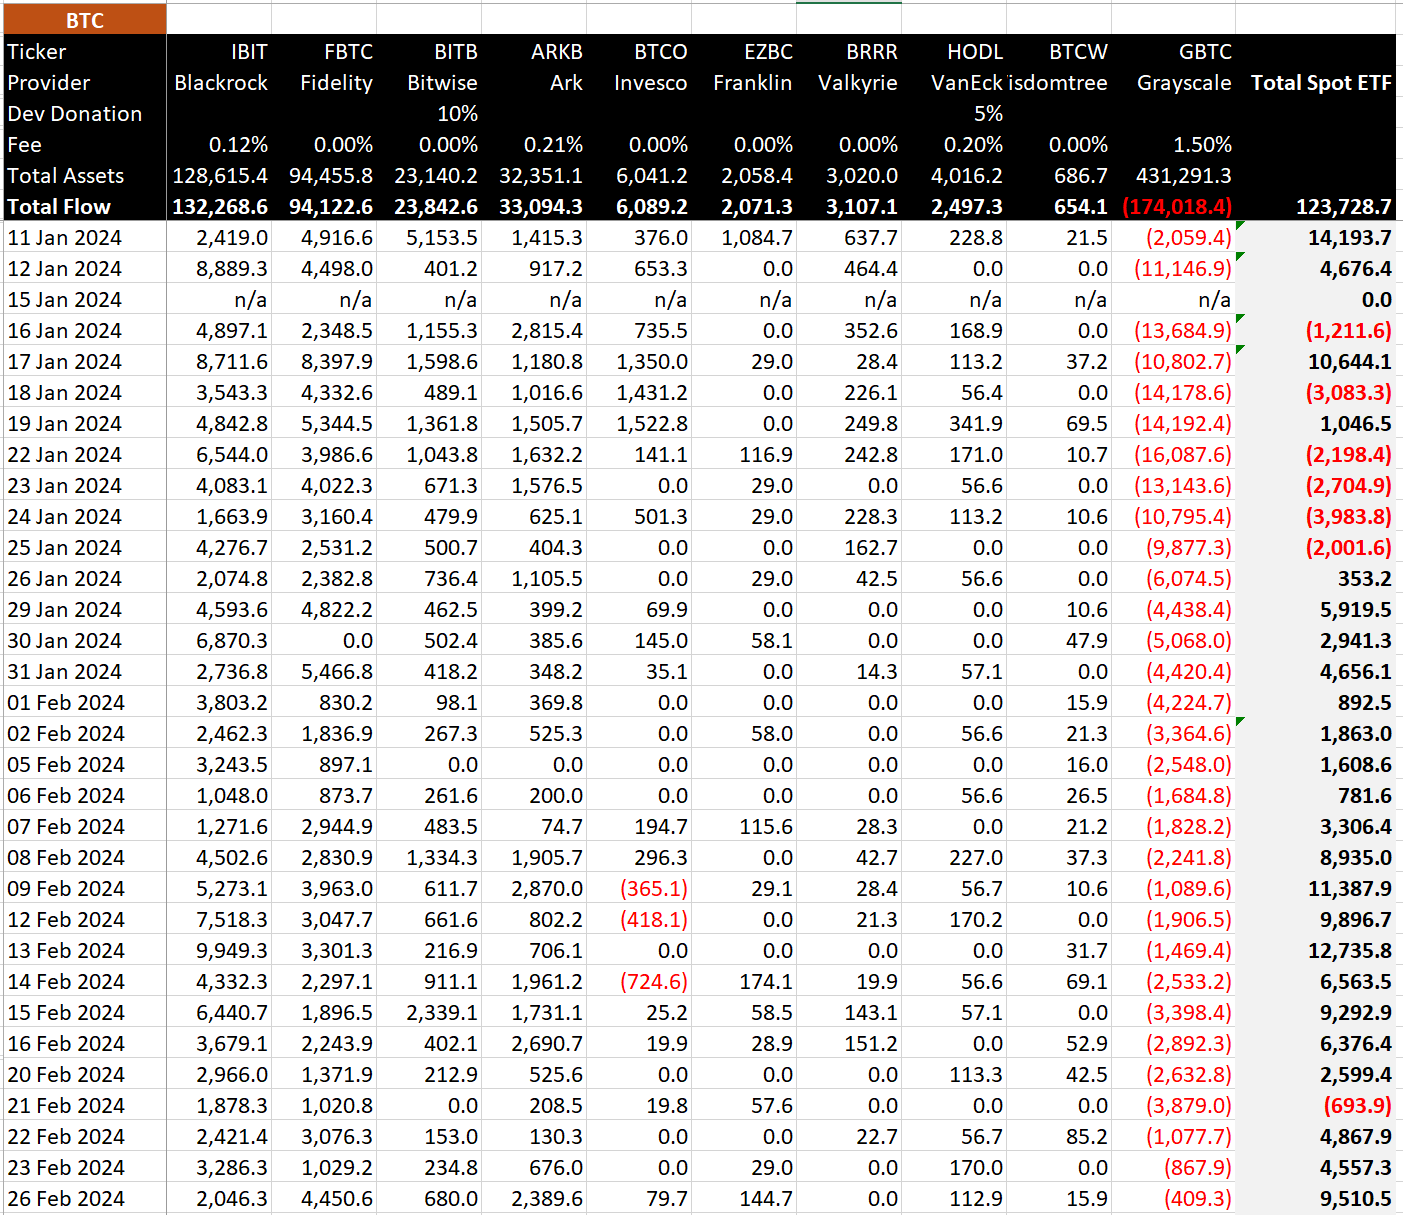
Task: Click the Total Spot ETF column header
Action: tap(1320, 83)
